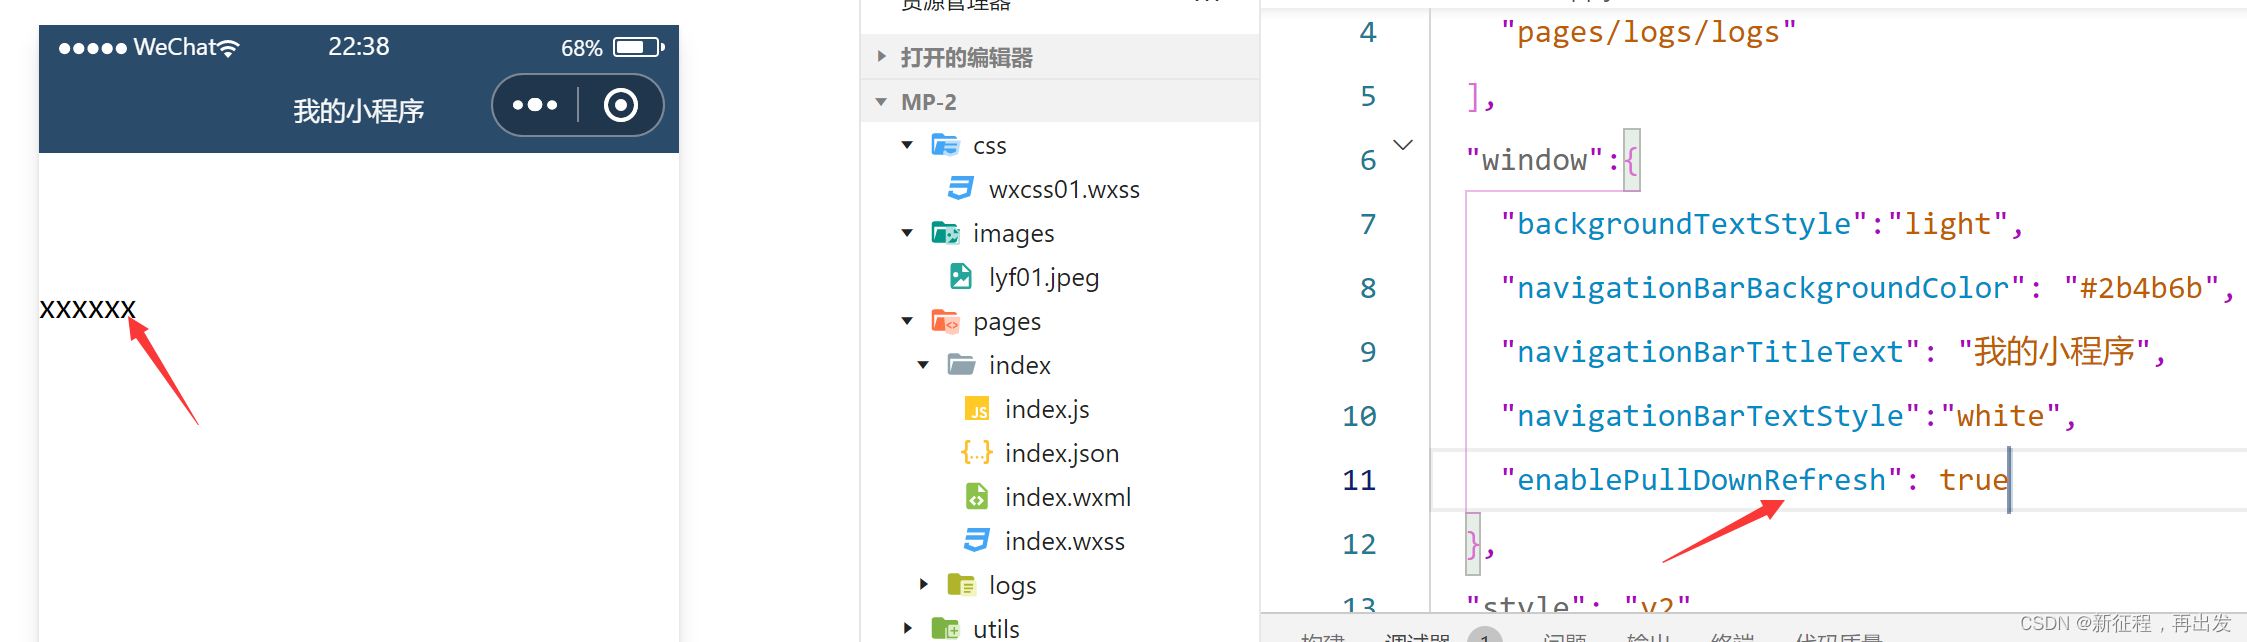The image size is (2247, 642).
Task: Open lyf01.jpeg in the explorer
Action: coord(1044,277)
